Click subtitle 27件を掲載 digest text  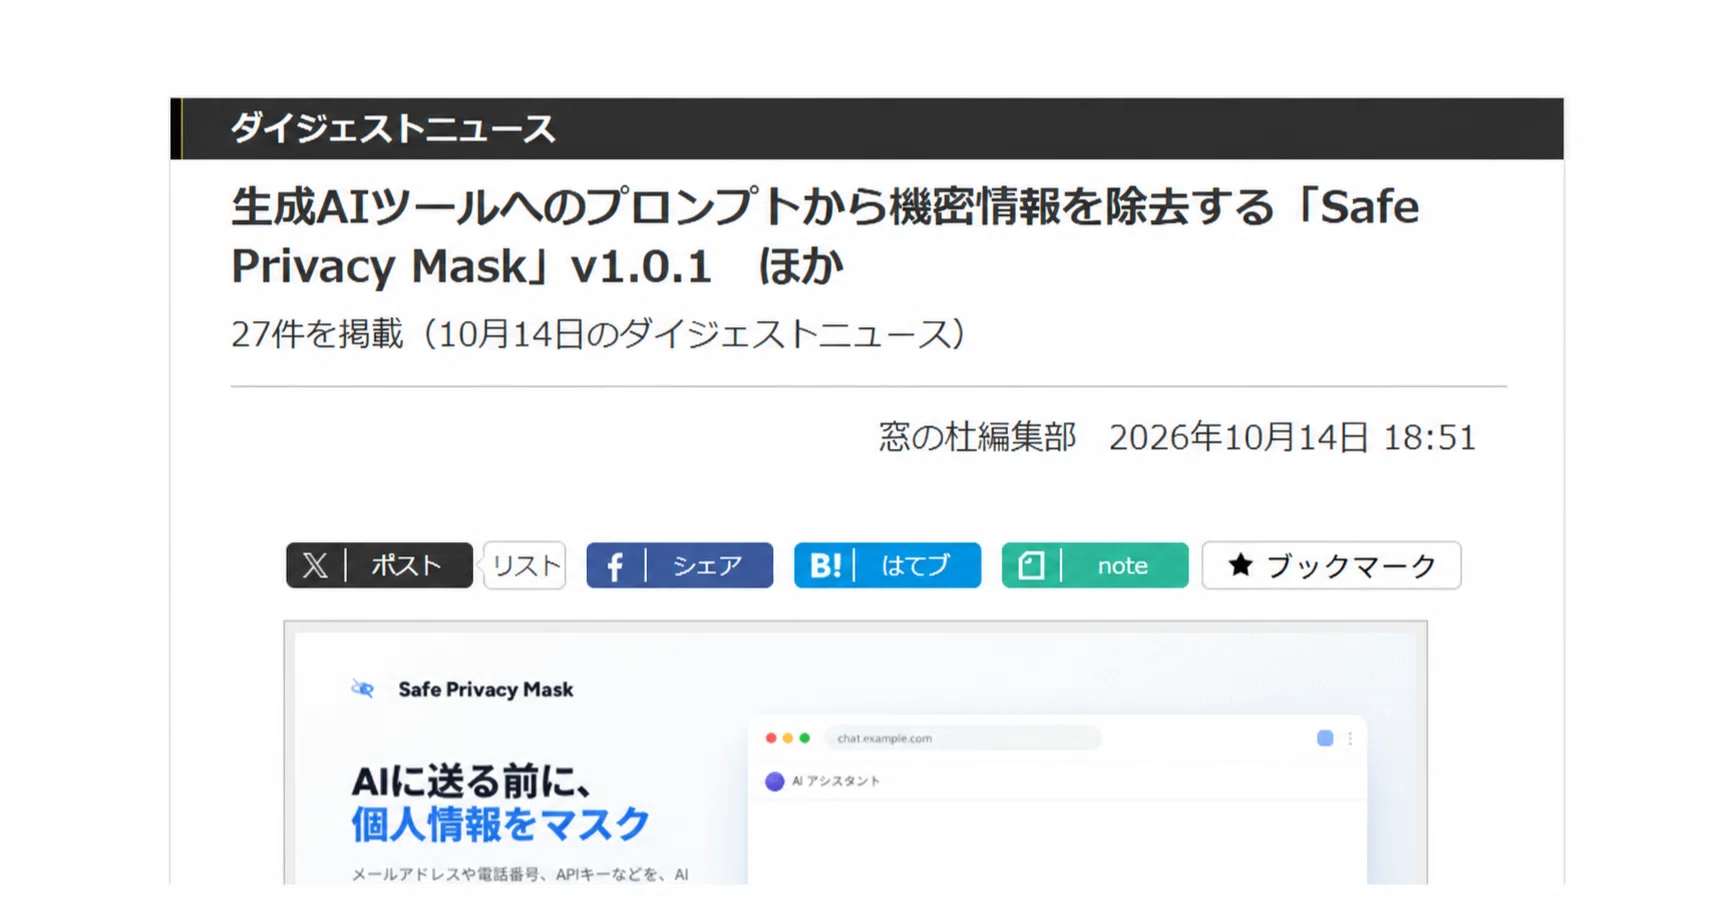pyautogui.click(x=598, y=334)
